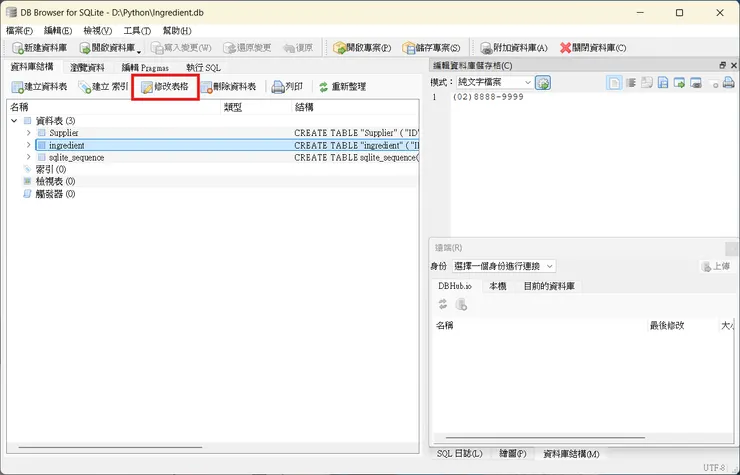The image size is (740, 475).
Task: Click the 重新整理 refresh button
Action: point(343,86)
